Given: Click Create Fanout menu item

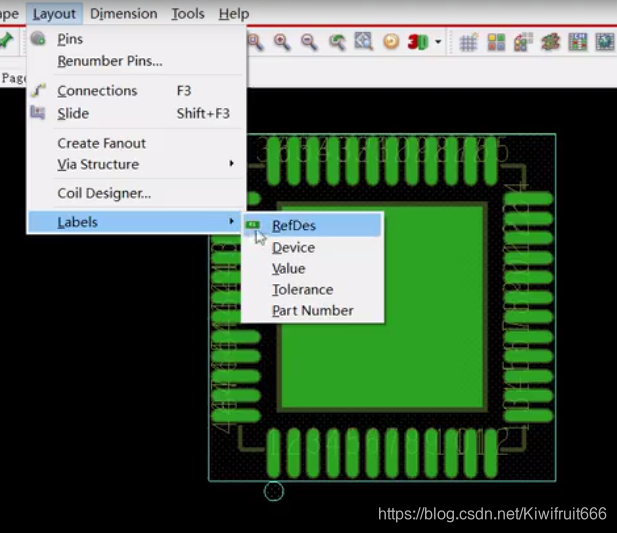Looking at the screenshot, I should 137,143.
